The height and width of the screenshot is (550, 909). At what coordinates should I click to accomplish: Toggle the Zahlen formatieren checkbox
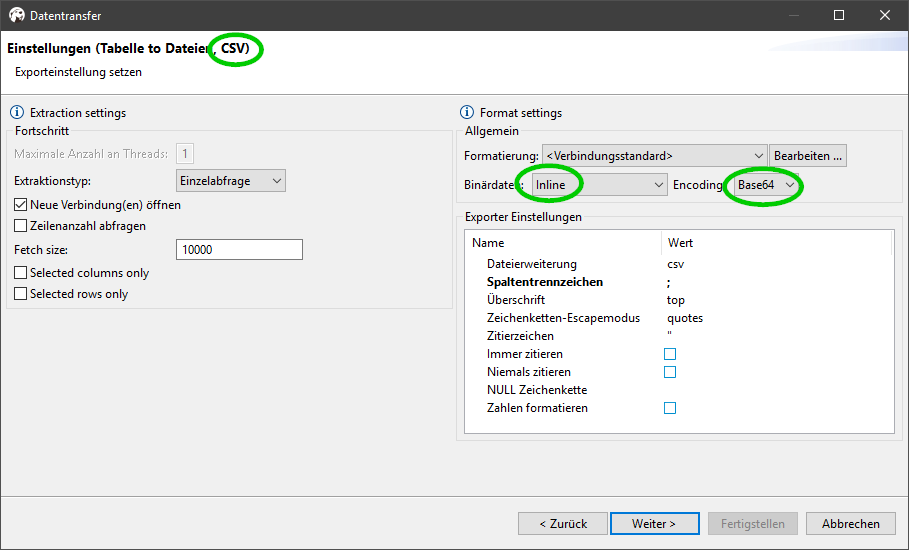click(x=670, y=408)
